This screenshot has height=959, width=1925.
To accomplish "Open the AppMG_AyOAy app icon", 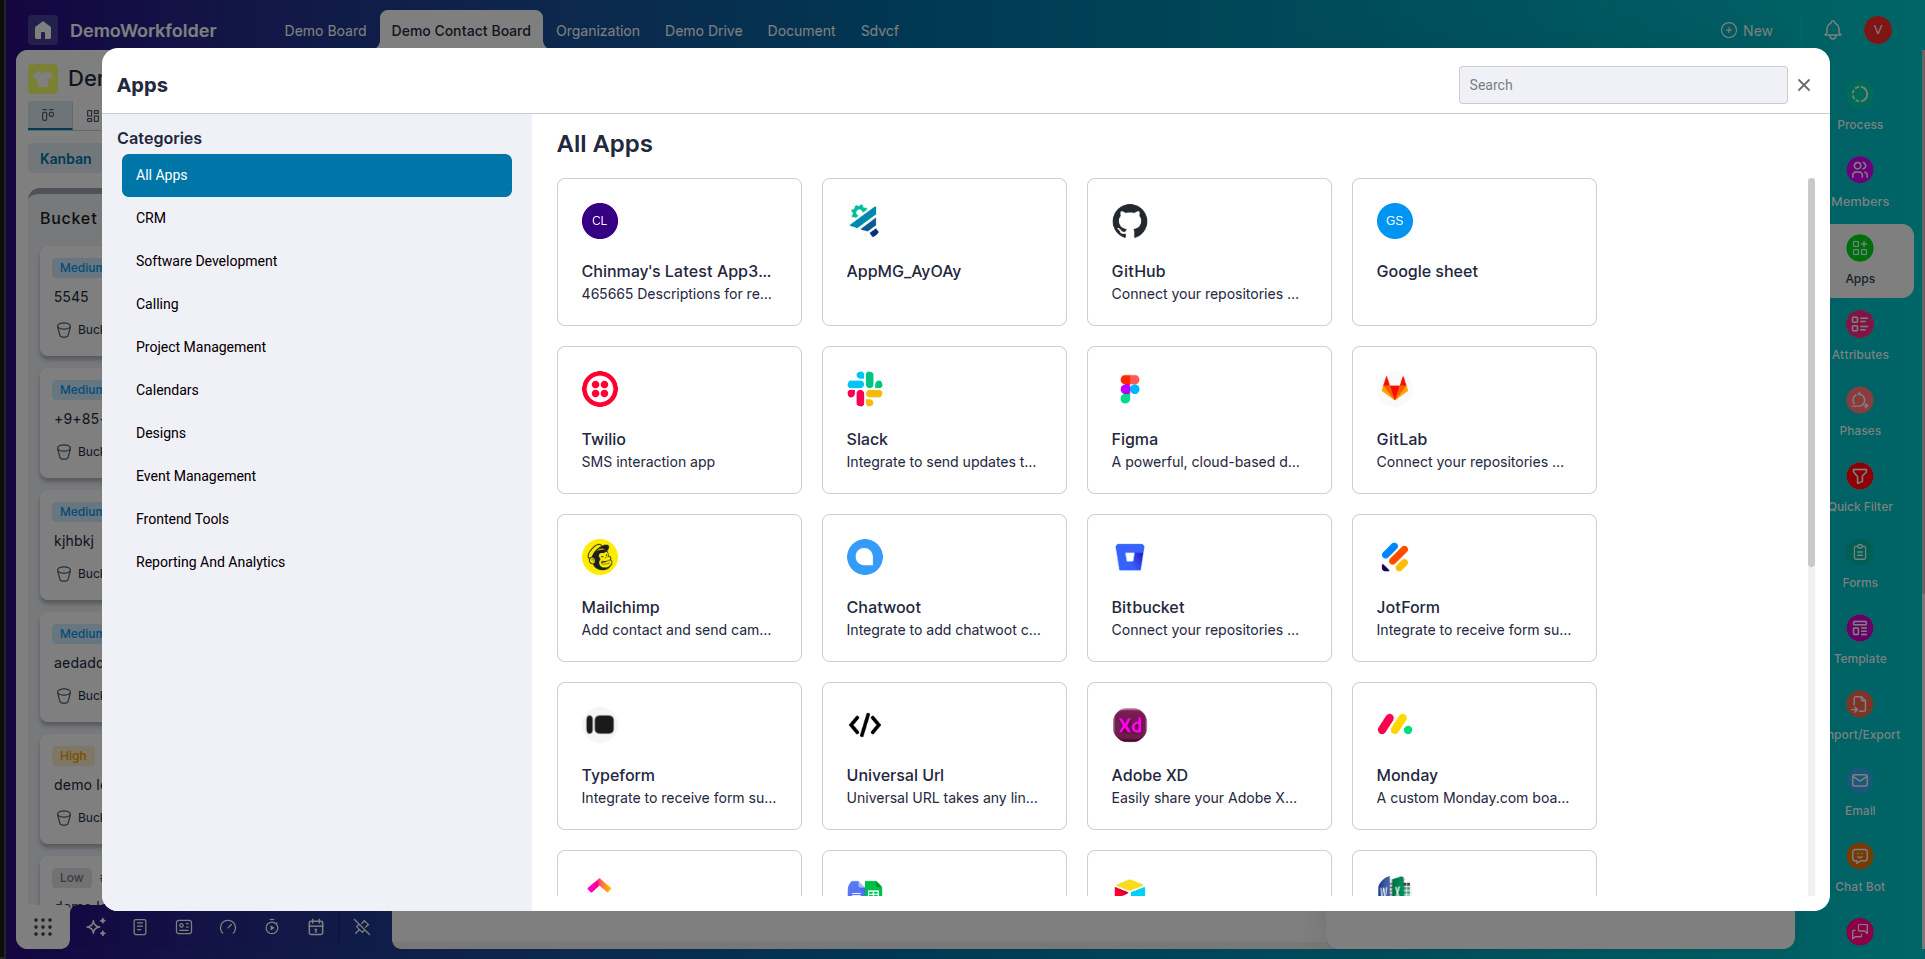I will (864, 221).
